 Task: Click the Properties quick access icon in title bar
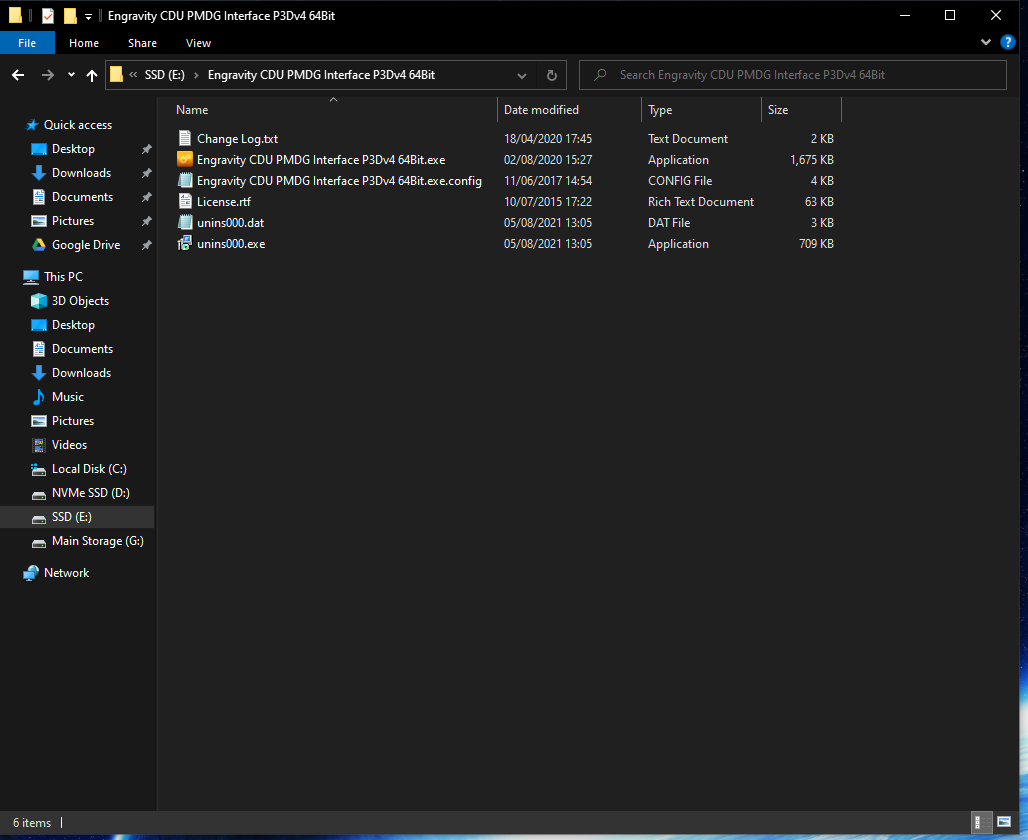point(48,16)
